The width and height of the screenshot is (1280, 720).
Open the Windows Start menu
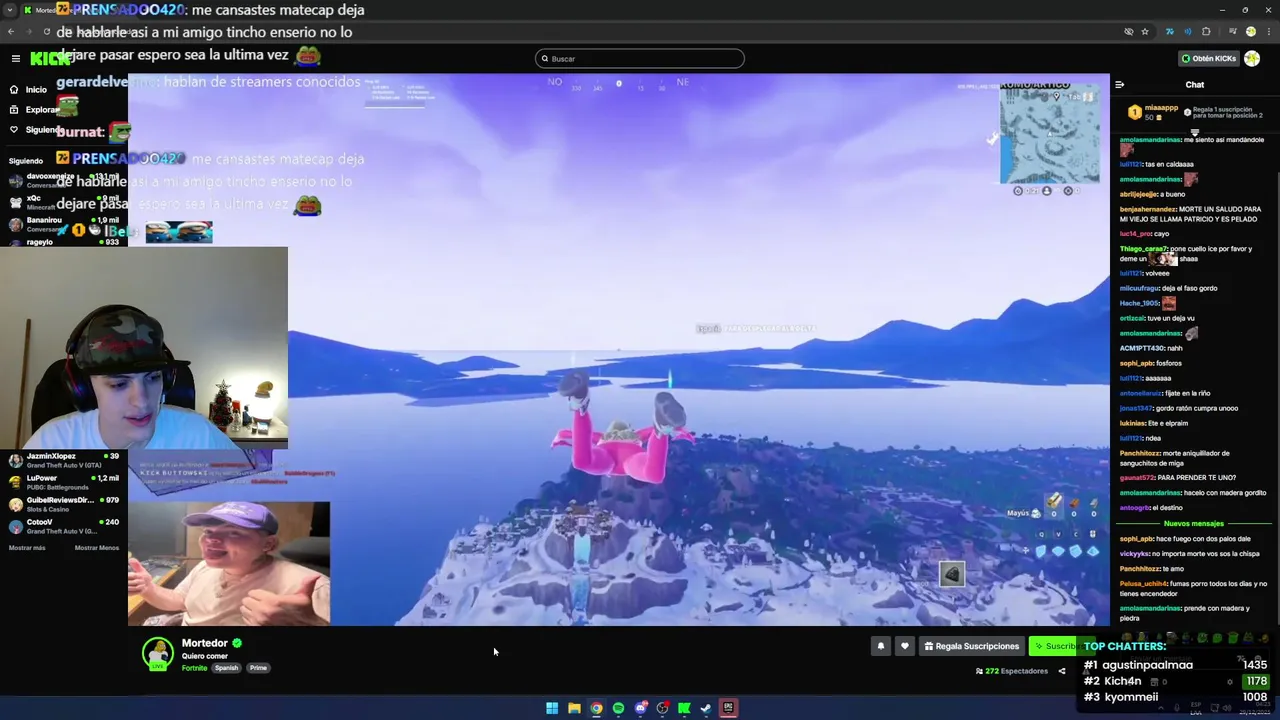point(552,708)
